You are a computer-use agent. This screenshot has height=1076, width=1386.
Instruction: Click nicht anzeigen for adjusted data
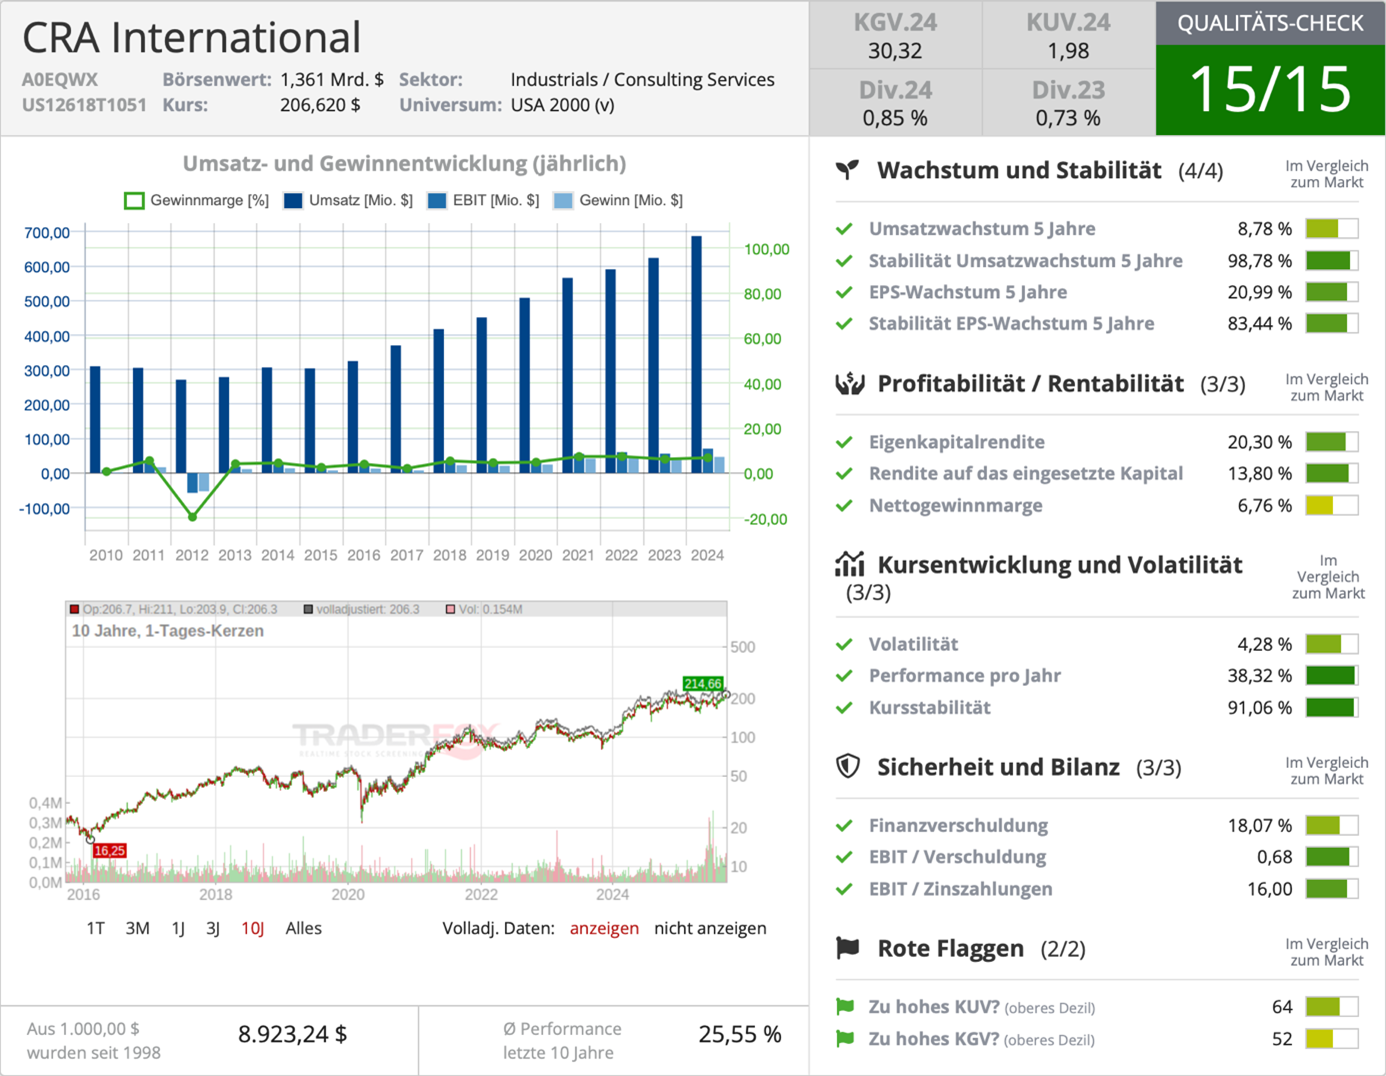[710, 928]
